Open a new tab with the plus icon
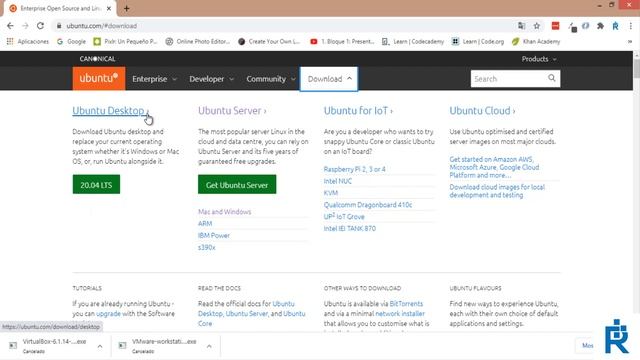 (127, 8)
